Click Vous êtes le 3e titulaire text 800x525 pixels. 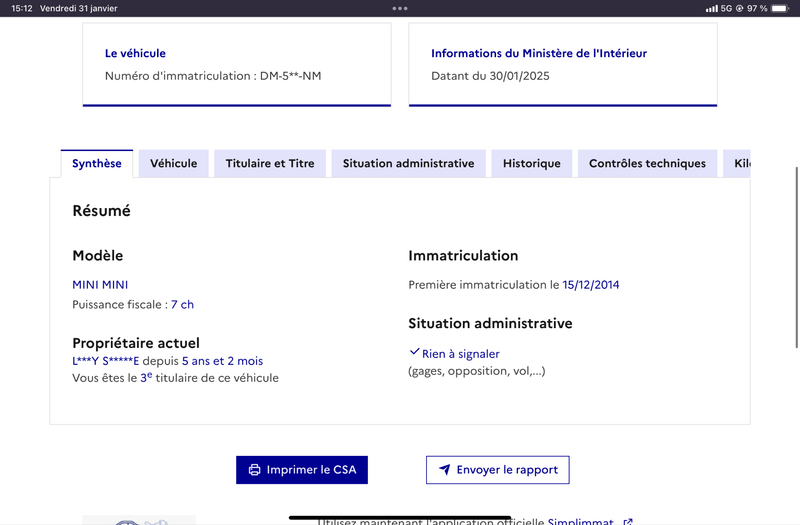click(x=176, y=378)
